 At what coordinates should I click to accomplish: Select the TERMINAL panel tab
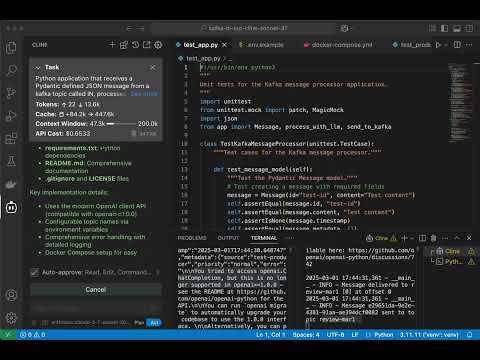coord(264,238)
